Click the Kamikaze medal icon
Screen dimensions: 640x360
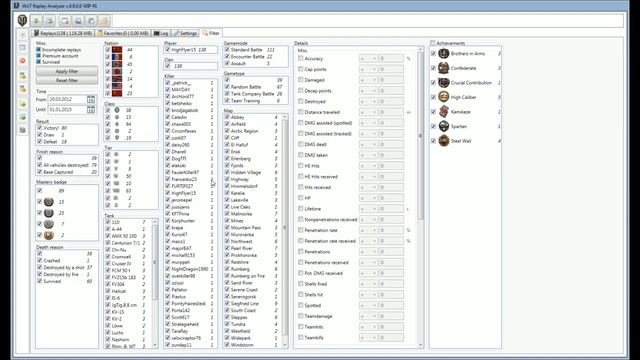(444, 112)
